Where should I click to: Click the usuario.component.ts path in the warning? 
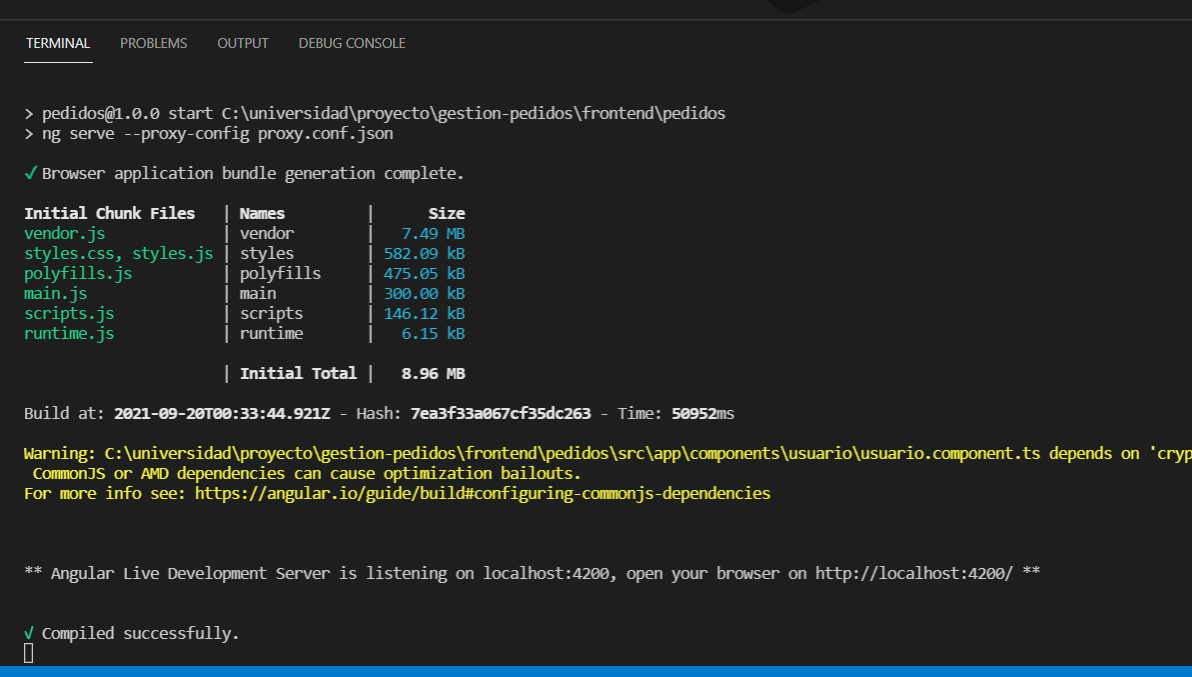pos(572,454)
